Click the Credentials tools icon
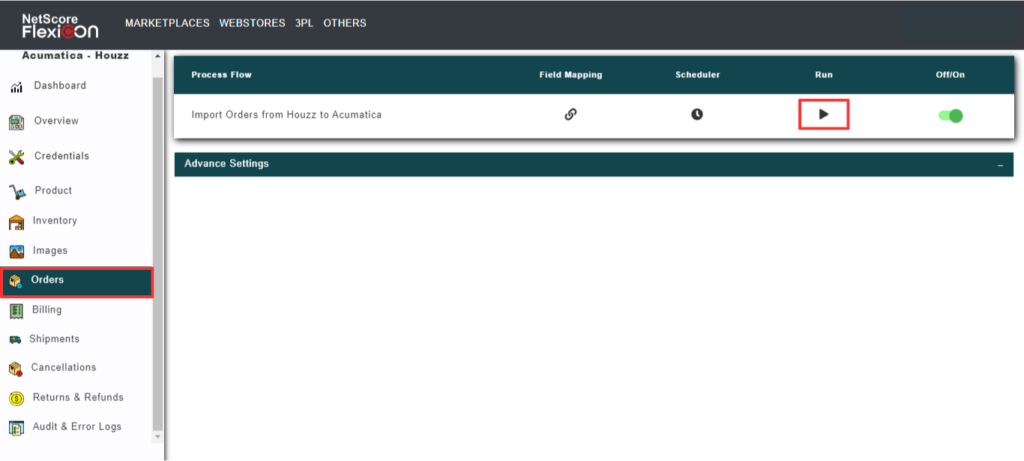 [17, 157]
